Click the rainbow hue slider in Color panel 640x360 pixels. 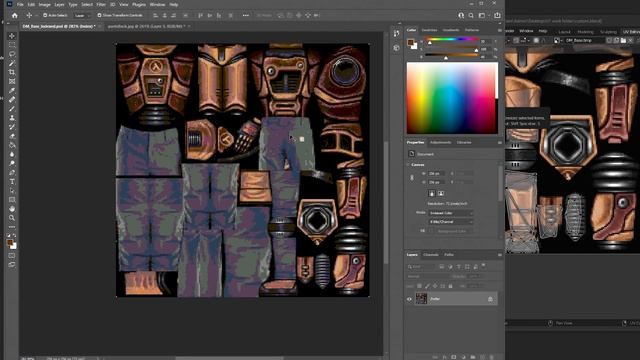452,39
